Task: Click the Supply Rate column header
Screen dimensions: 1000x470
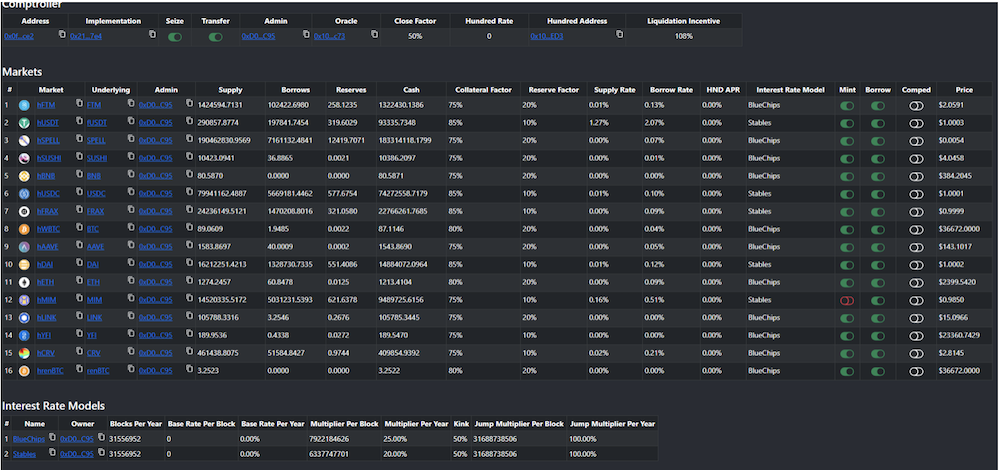Action: pos(615,90)
